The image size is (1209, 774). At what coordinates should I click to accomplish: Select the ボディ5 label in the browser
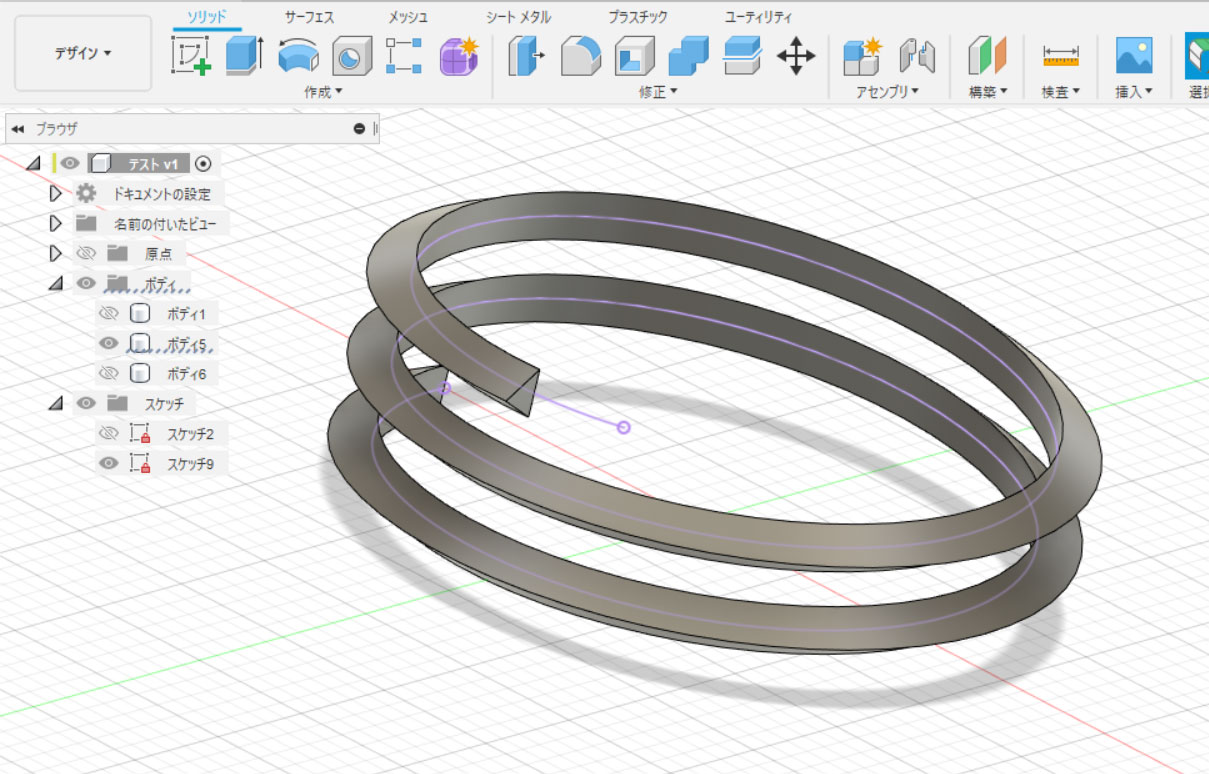tap(186, 344)
